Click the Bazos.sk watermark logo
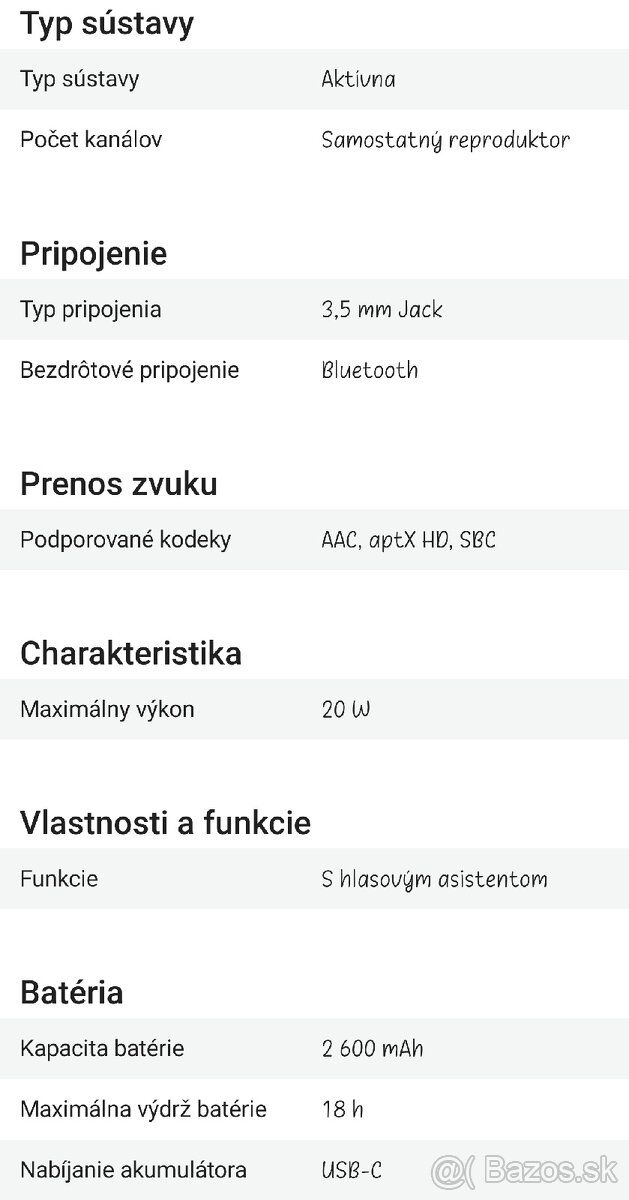Screen dimensions: 629x1200 click(524, 1168)
